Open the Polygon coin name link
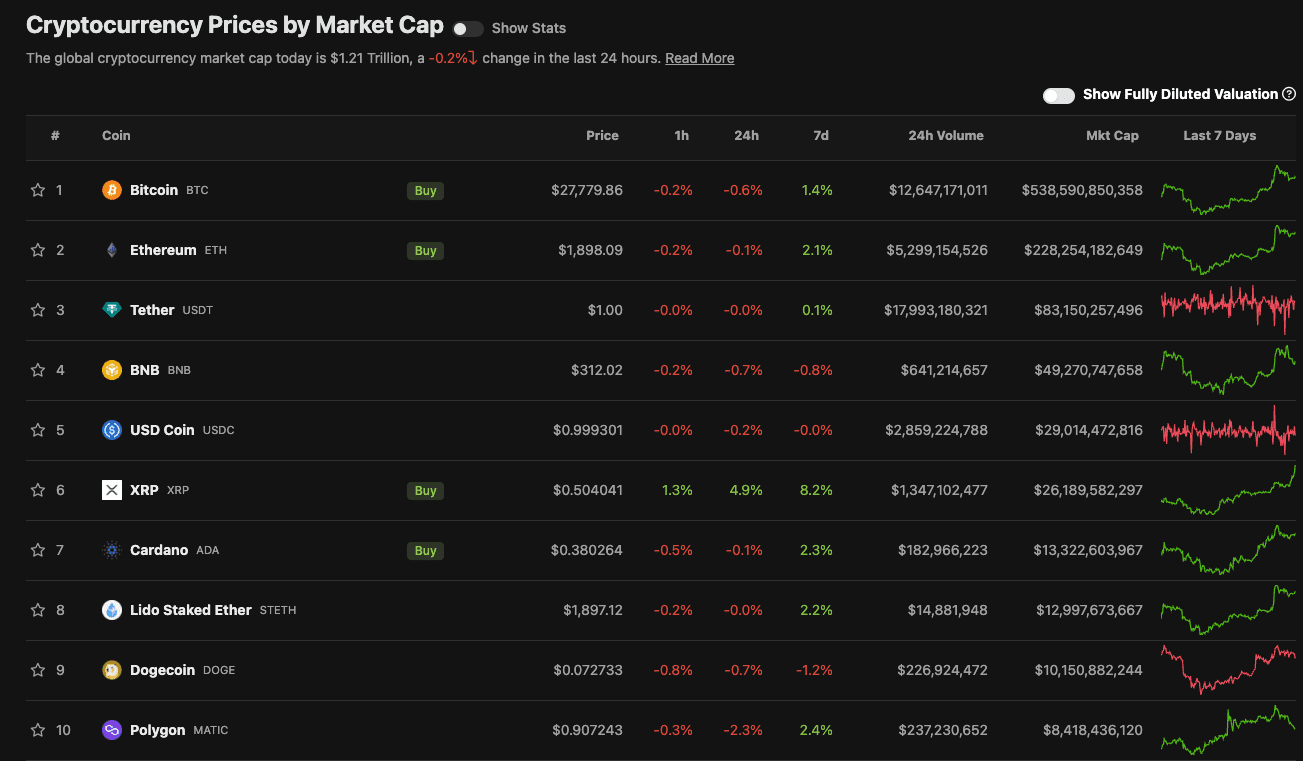Image resolution: width=1303 pixels, height=761 pixels. click(157, 730)
